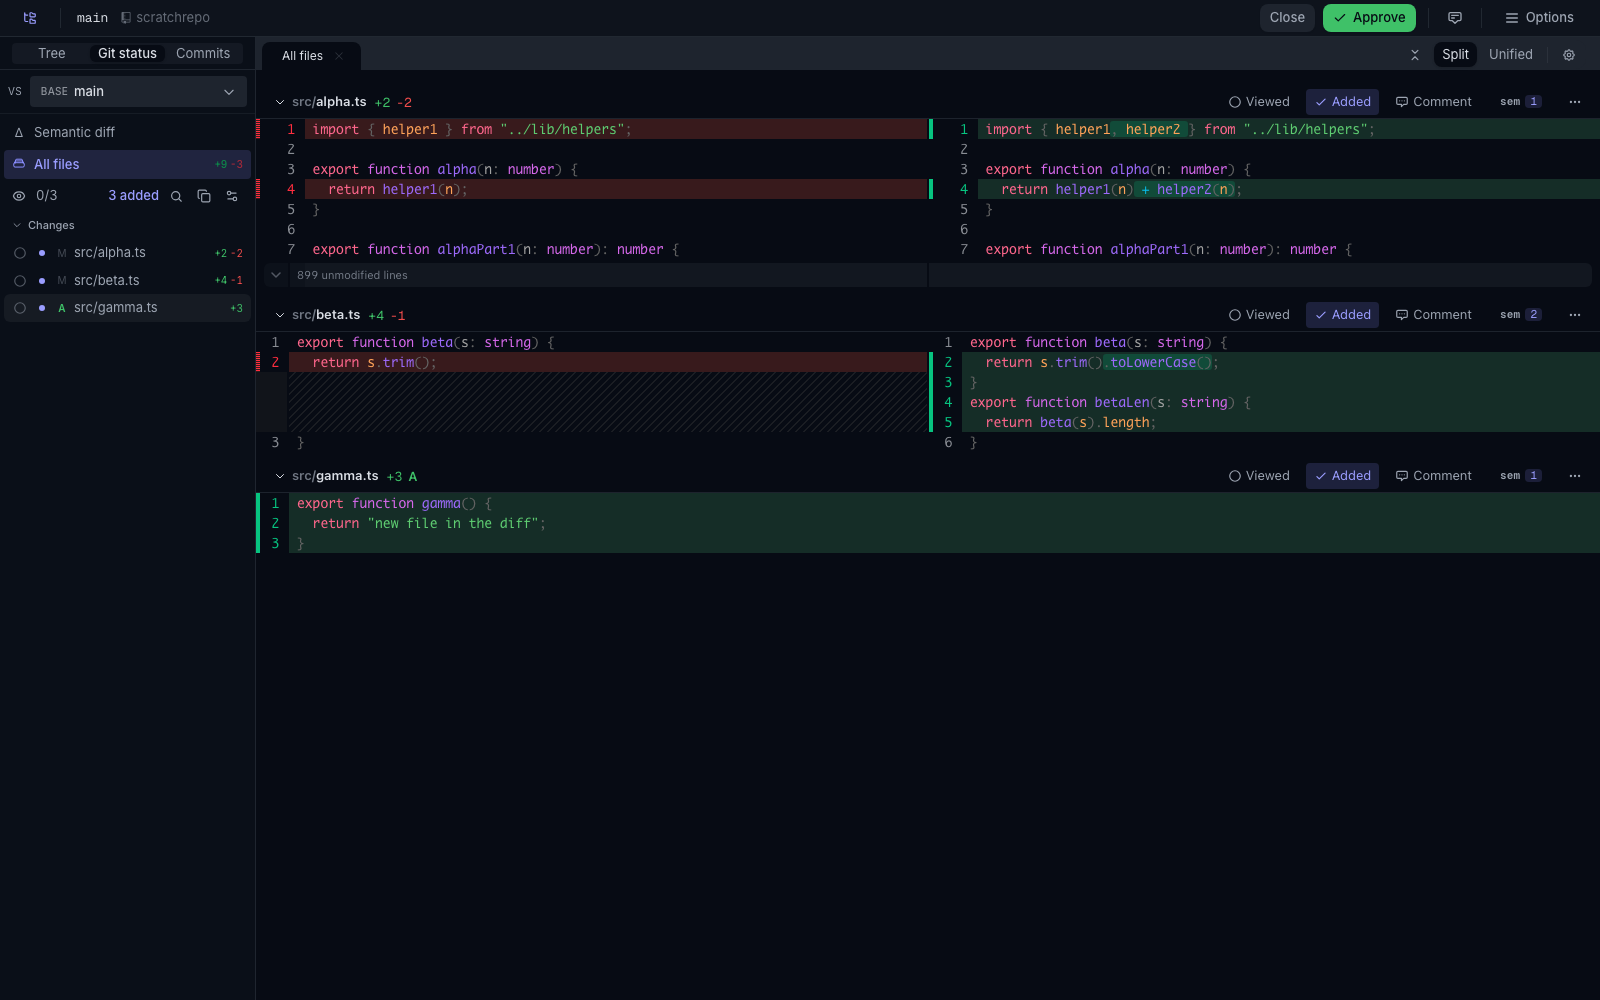Open sem 1 badge for src/gamma.ts
1600x1000 pixels.
[x=1520, y=476]
